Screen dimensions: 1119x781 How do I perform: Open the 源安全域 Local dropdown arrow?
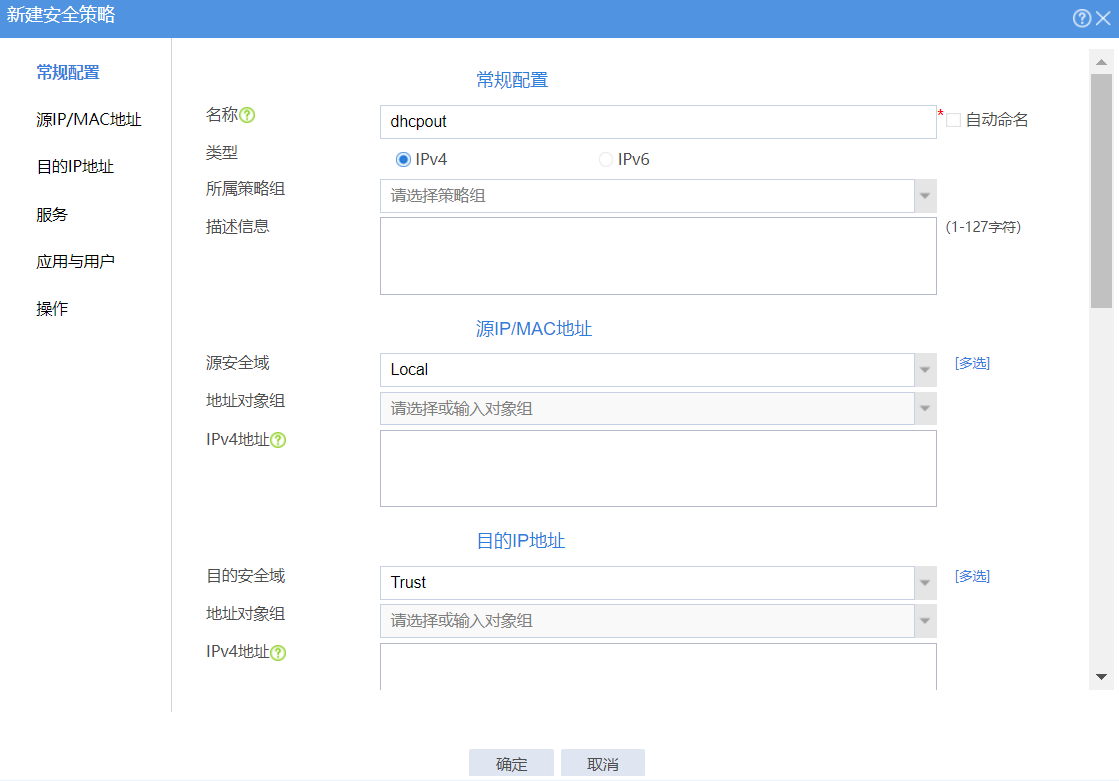(925, 370)
